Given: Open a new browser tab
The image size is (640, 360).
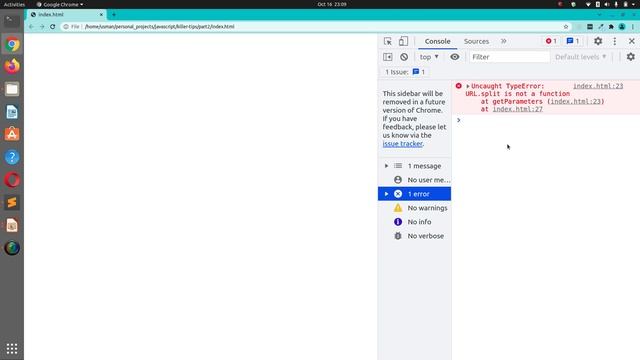Looking at the screenshot, I should coord(114,14).
